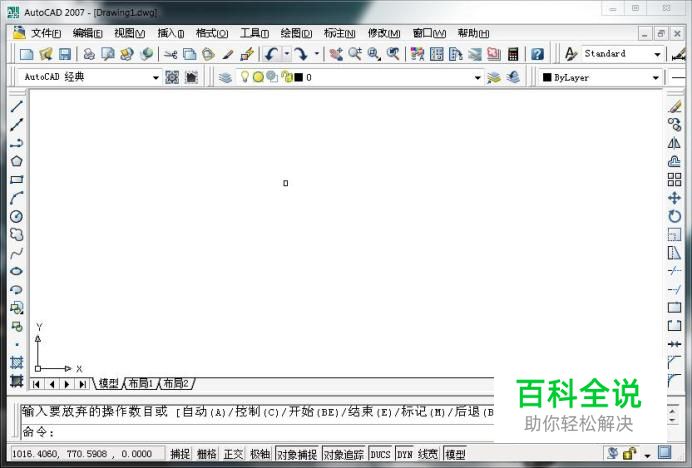The image size is (692, 468).
Task: Open the AutoCAD 经典 workspace dropdown
Action: [x=155, y=78]
